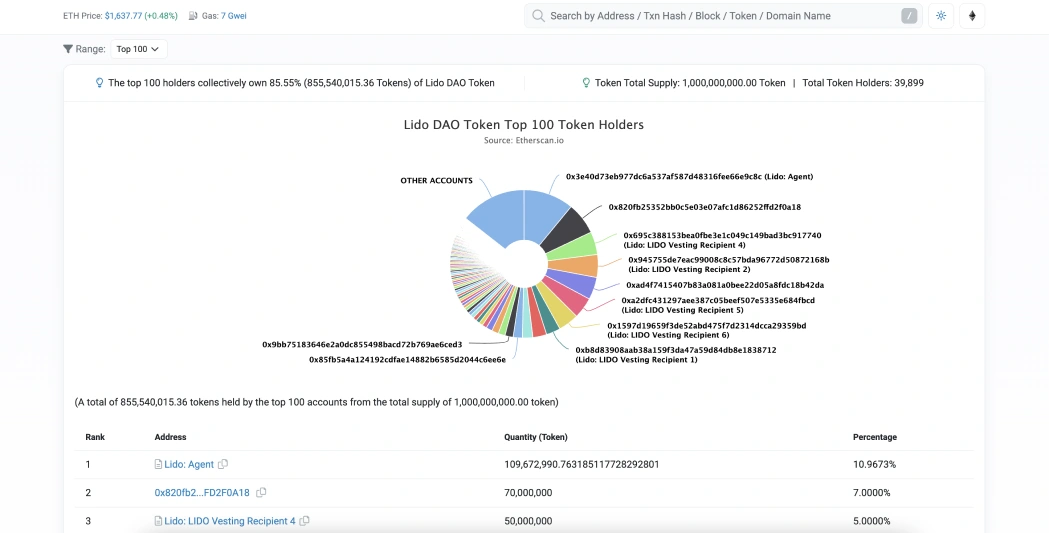
Task: Click the chart title Lido DAO Token Top 100
Action: [524, 124]
